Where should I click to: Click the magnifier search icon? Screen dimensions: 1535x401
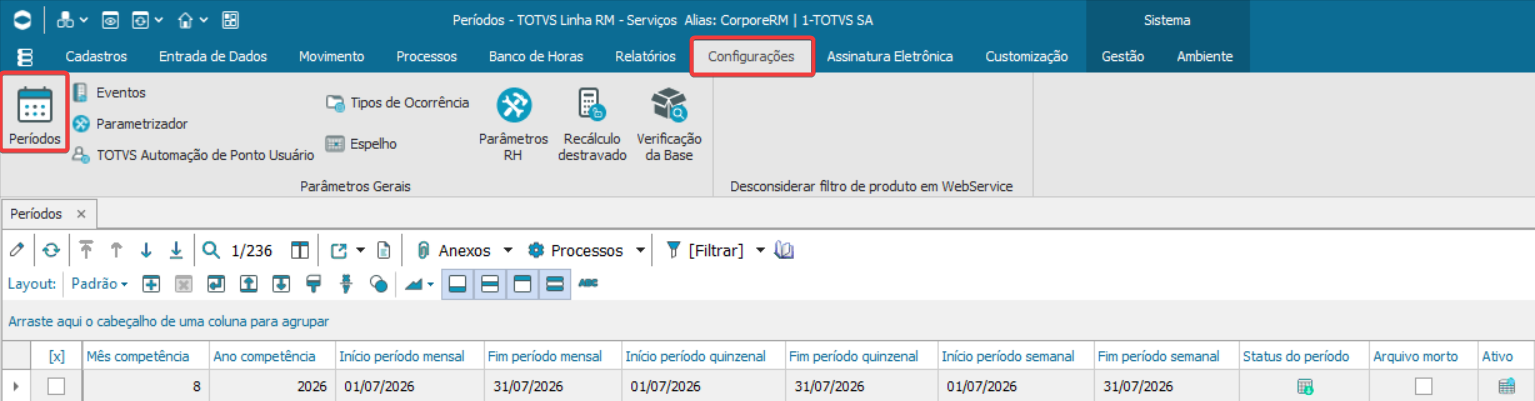[211, 250]
